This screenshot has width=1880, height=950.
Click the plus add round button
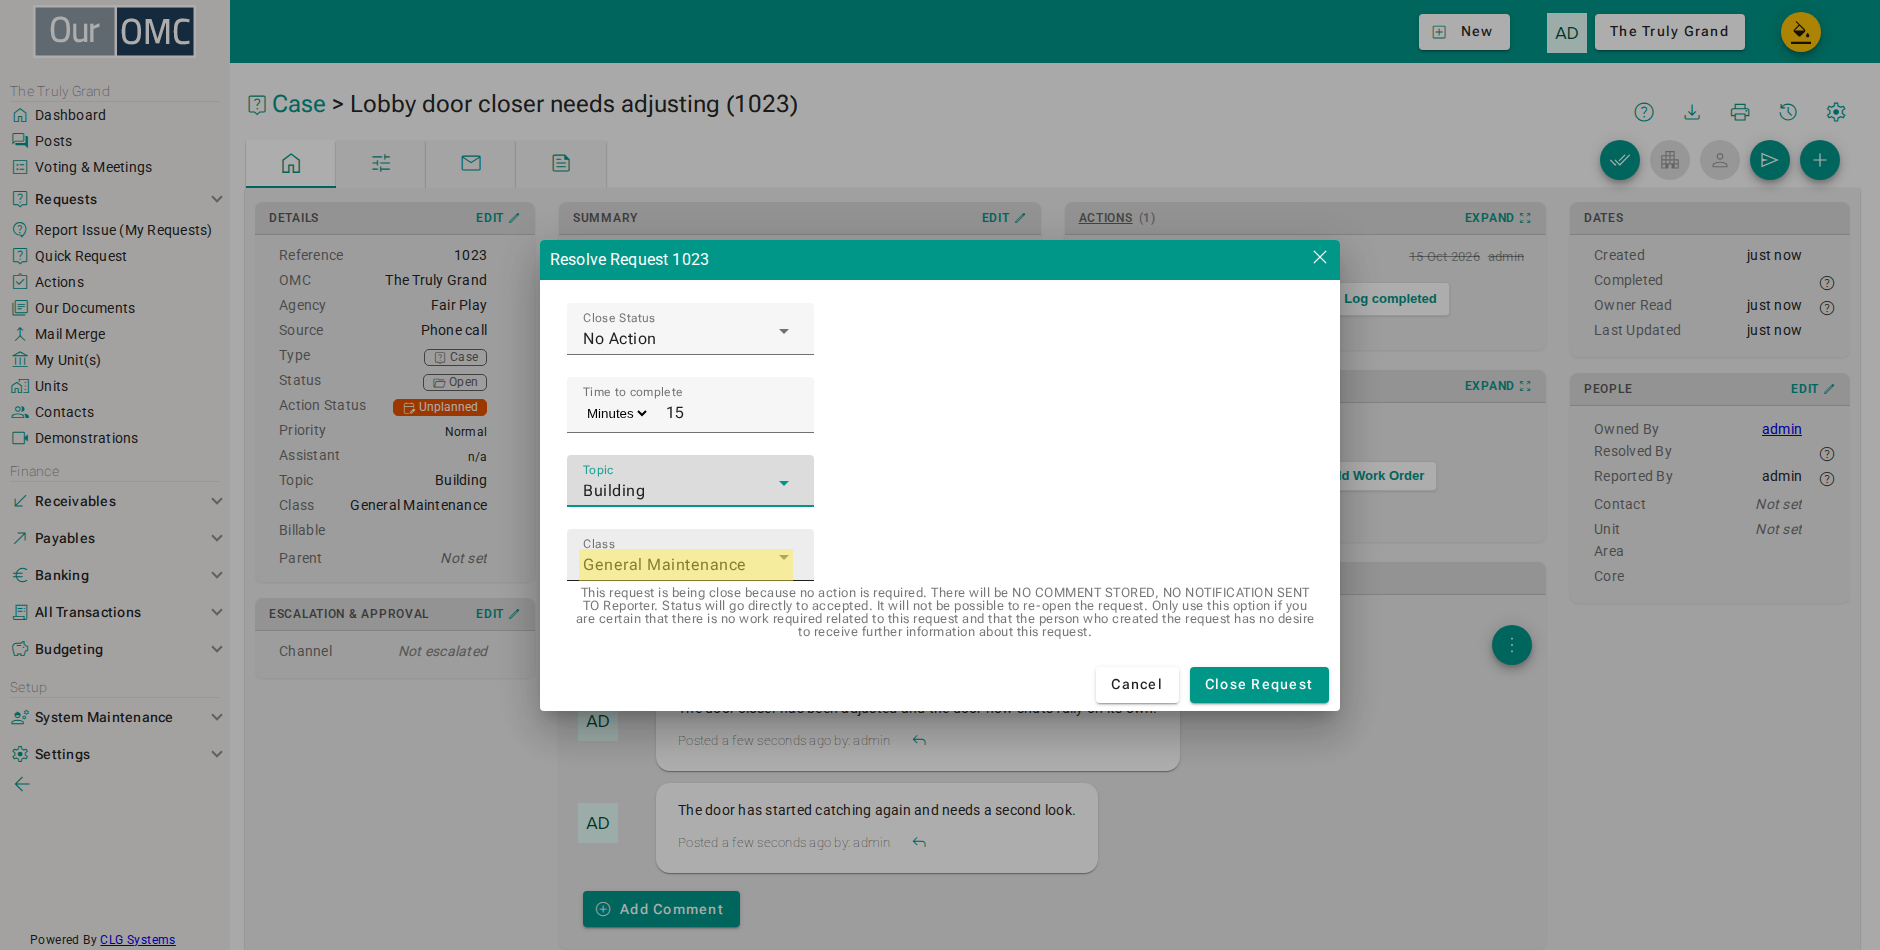click(1820, 160)
